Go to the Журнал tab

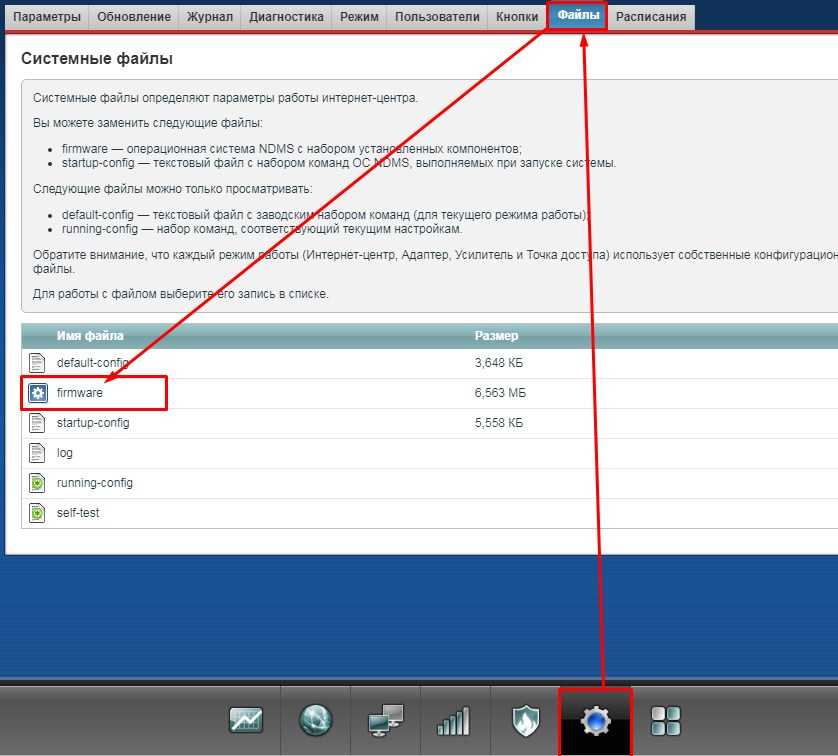[210, 17]
